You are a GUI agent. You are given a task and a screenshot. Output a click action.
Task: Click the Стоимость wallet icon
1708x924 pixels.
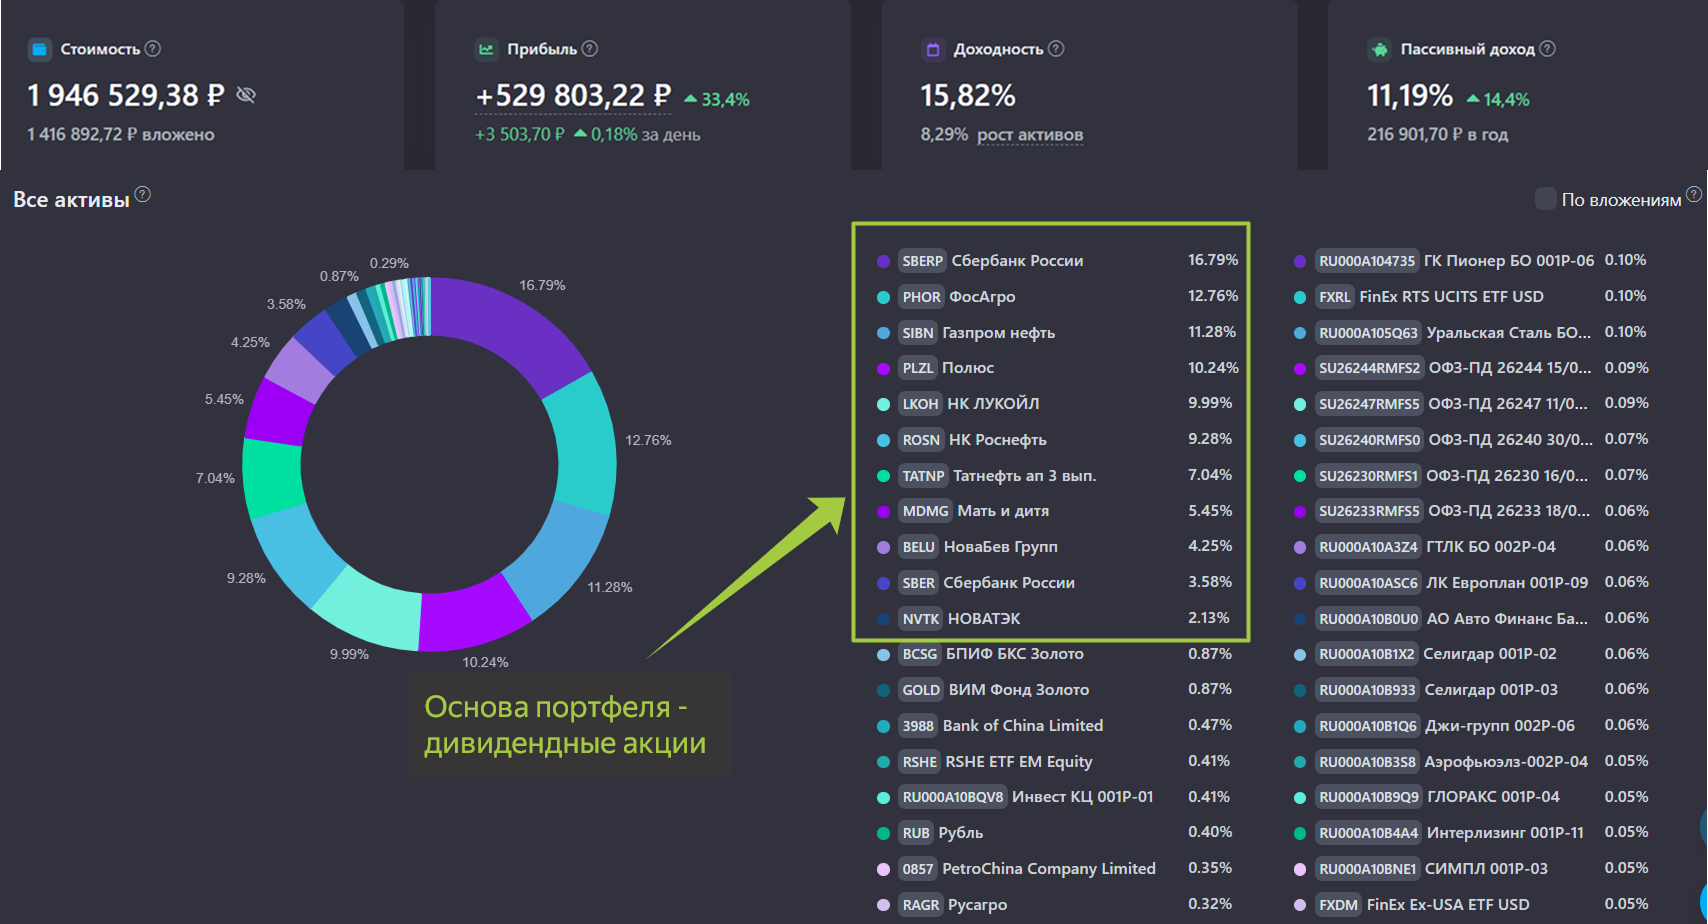pyautogui.click(x=39, y=49)
